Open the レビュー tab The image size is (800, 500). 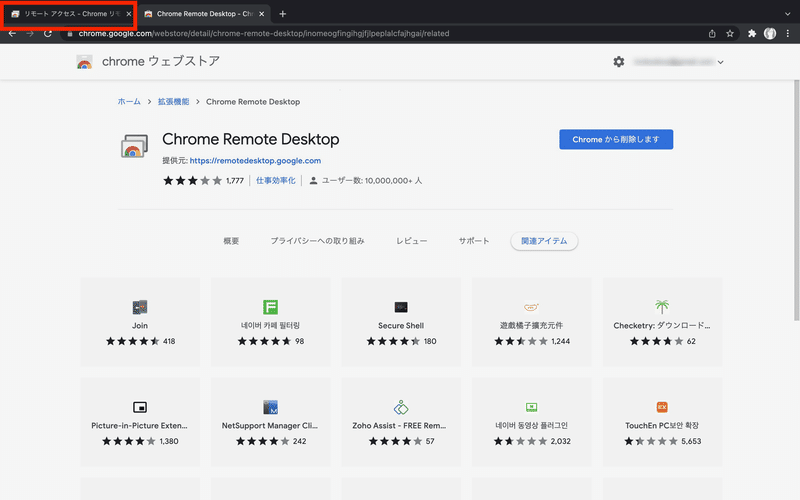coord(412,241)
